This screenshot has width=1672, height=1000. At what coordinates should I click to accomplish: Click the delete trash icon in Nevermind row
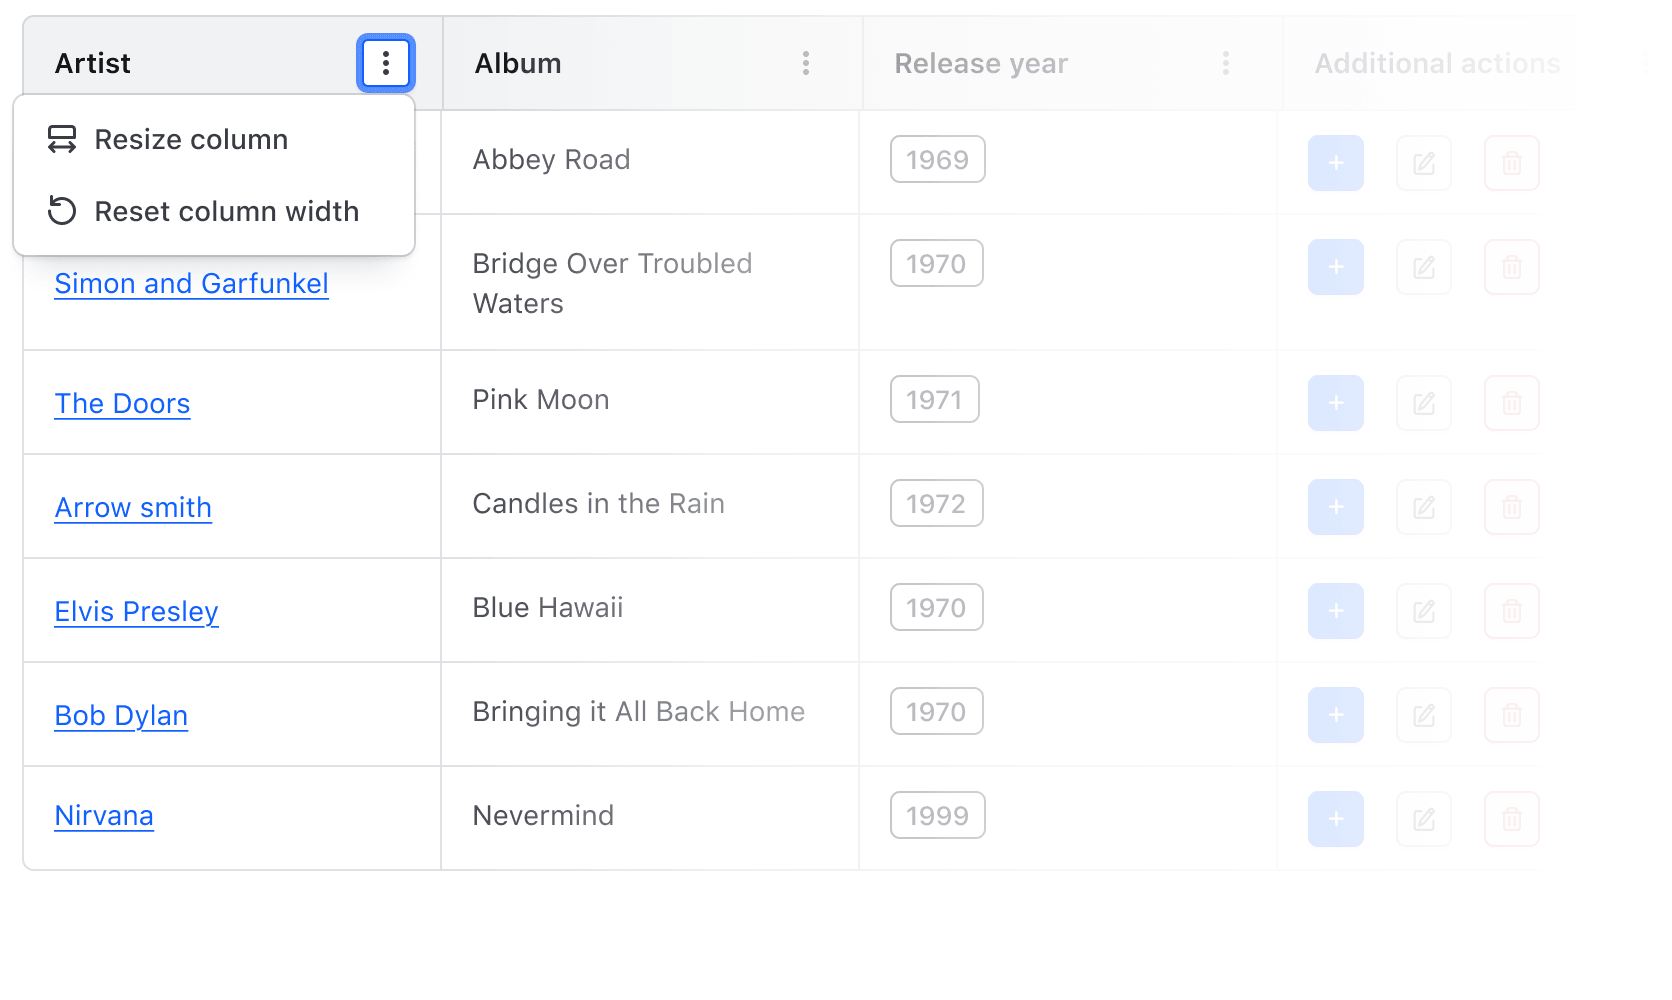tap(1511, 819)
